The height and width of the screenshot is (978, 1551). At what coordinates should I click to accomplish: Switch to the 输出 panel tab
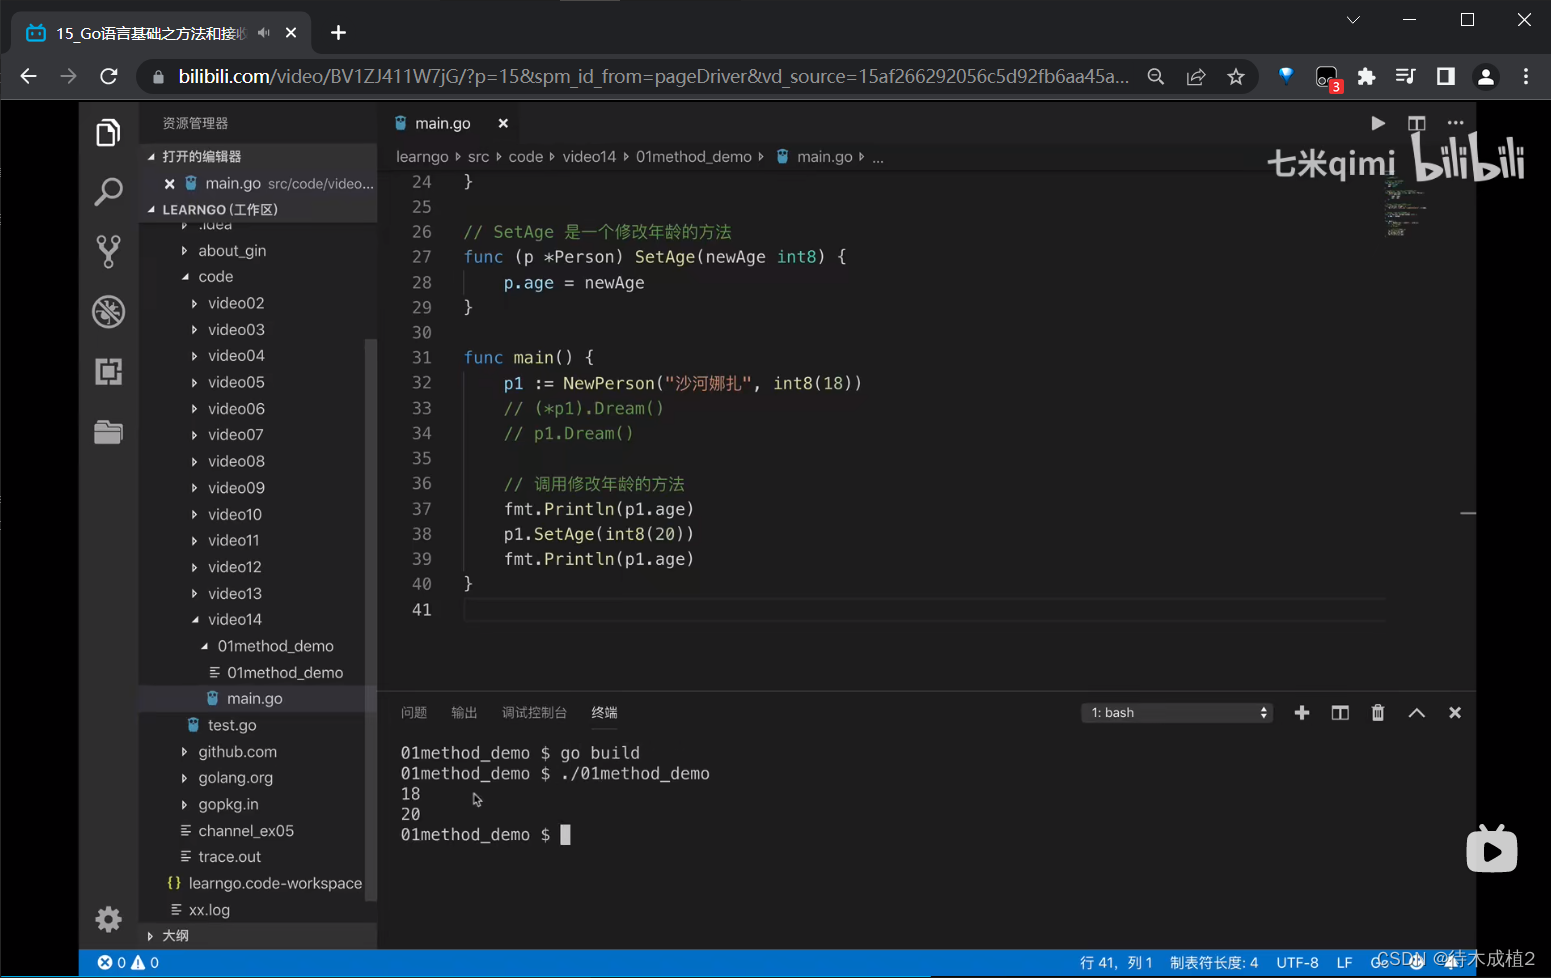pyautogui.click(x=464, y=712)
